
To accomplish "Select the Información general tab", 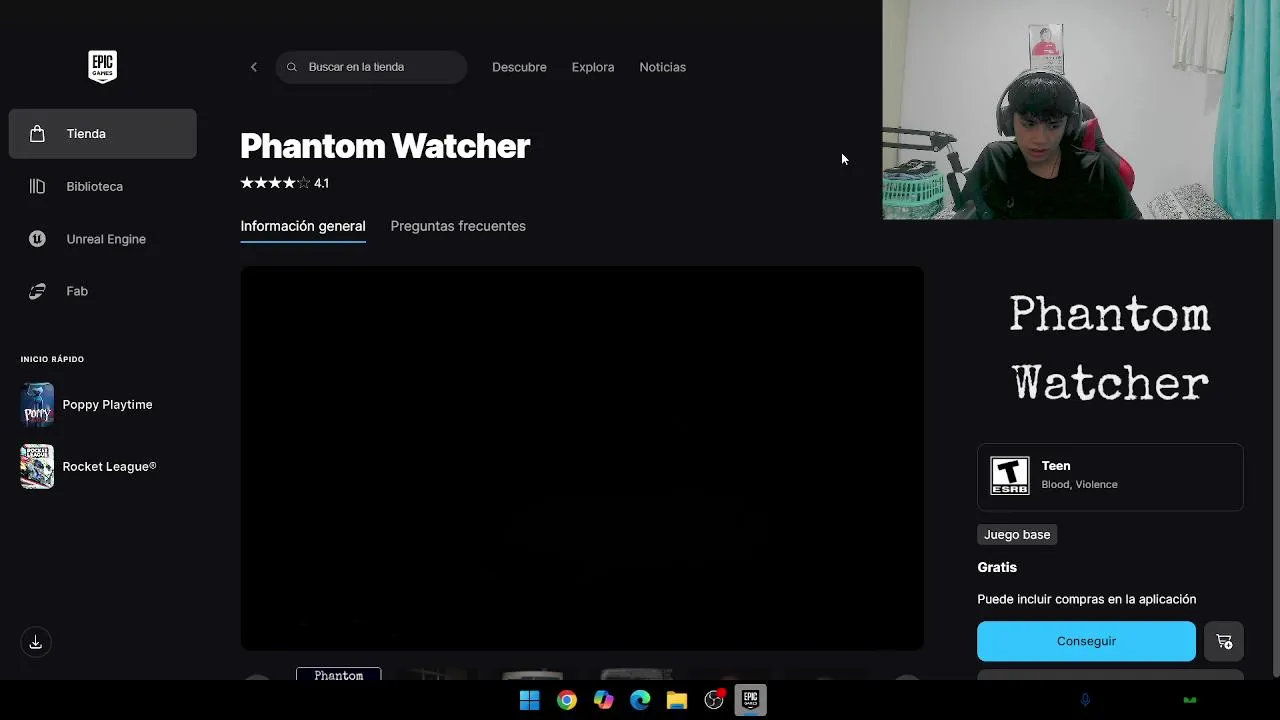I will point(303,226).
